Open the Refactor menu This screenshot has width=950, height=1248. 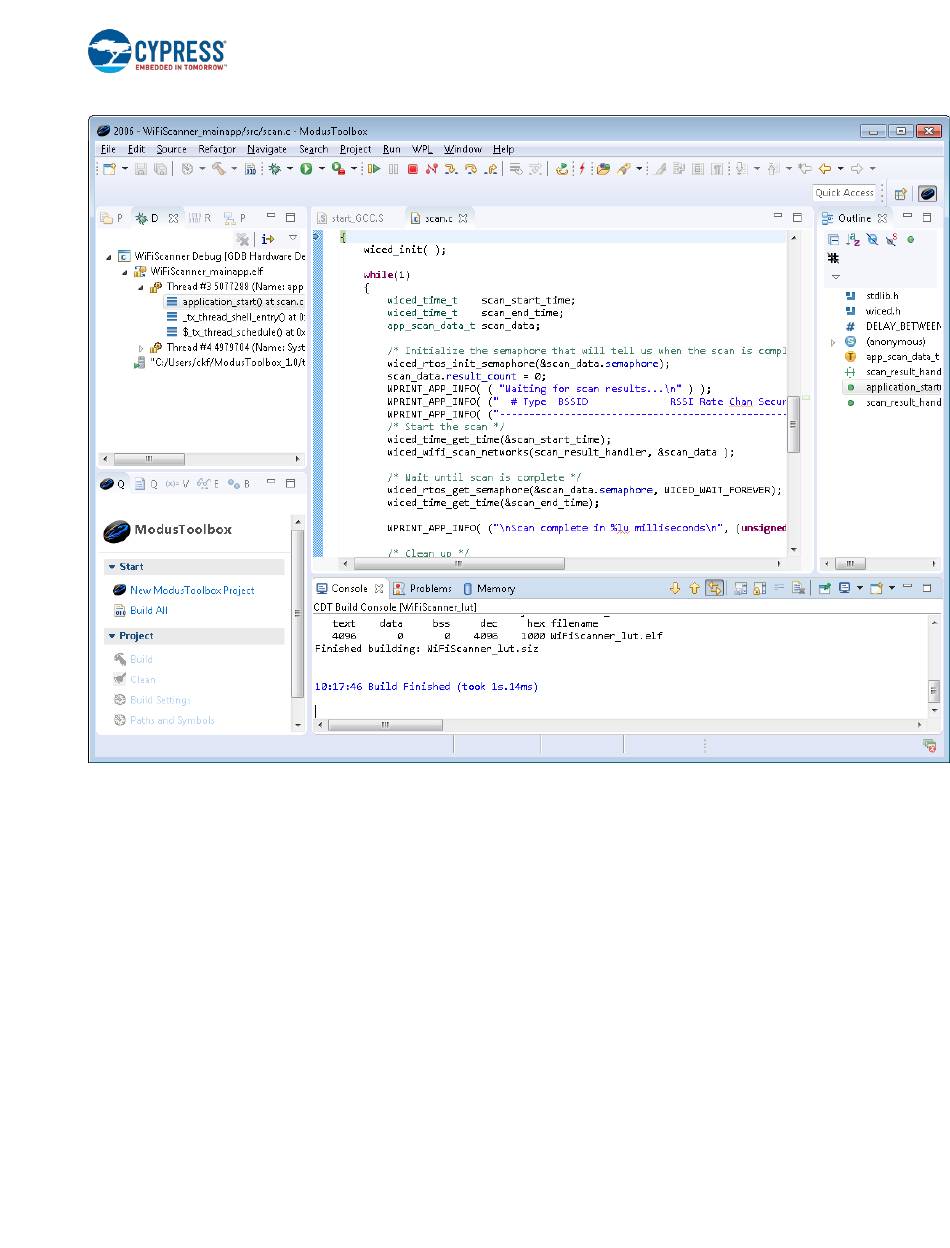coord(217,149)
